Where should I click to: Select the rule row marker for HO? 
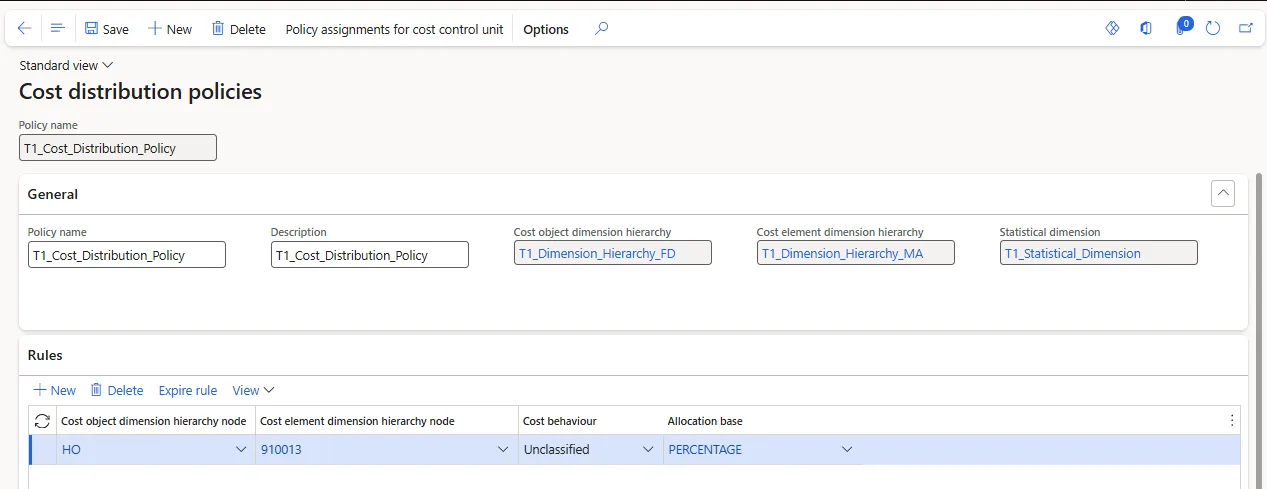click(43, 450)
